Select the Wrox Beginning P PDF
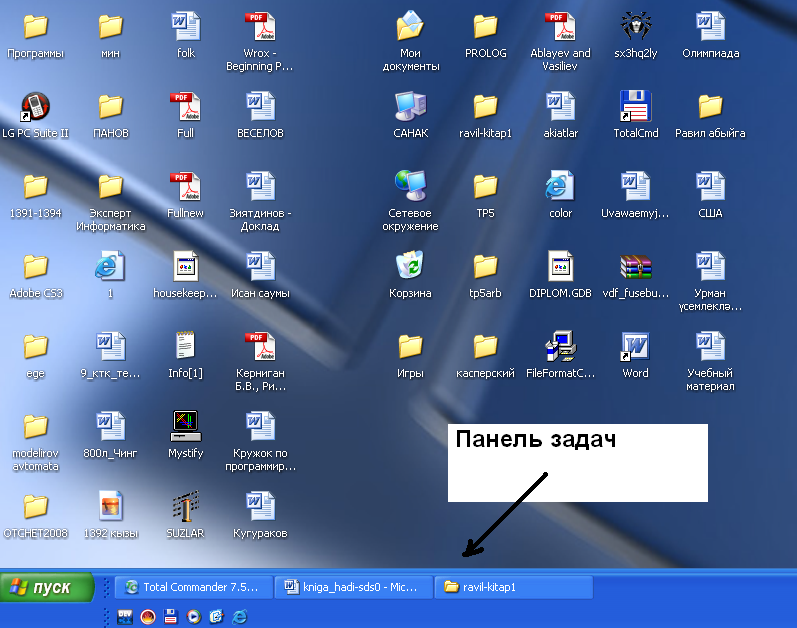The image size is (797, 628). pos(260,26)
